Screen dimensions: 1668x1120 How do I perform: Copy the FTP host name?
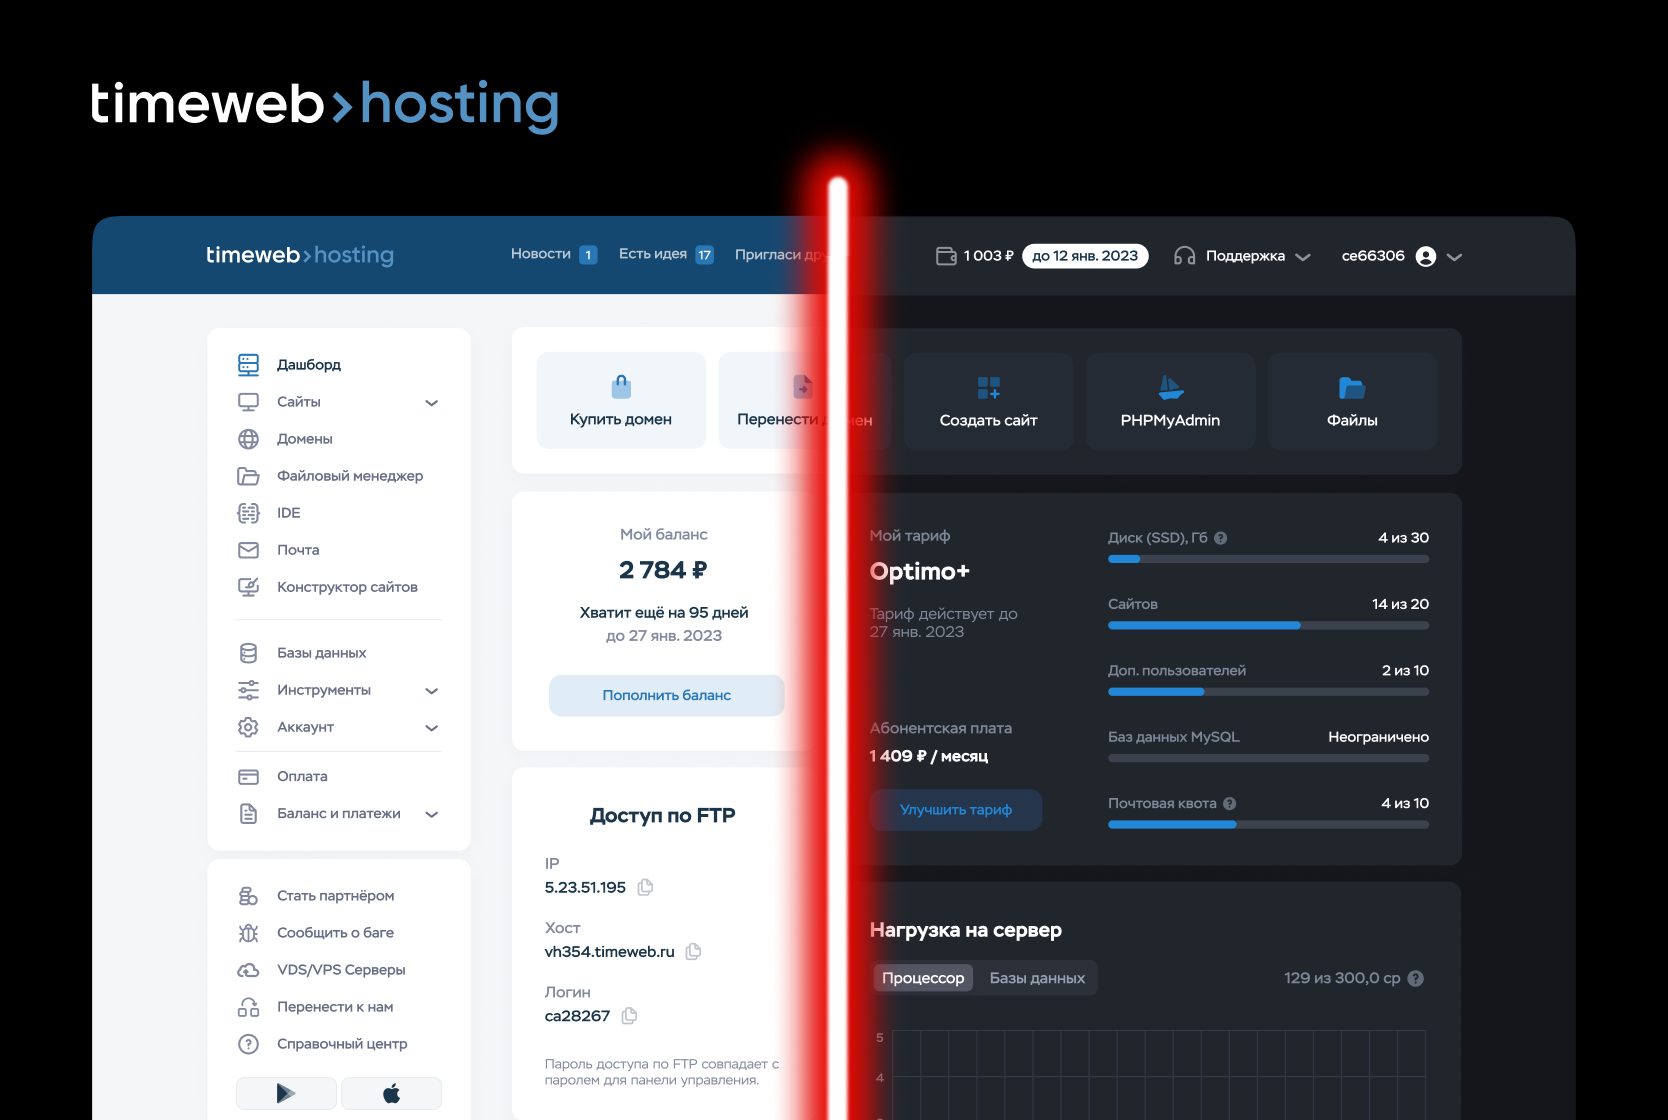693,951
